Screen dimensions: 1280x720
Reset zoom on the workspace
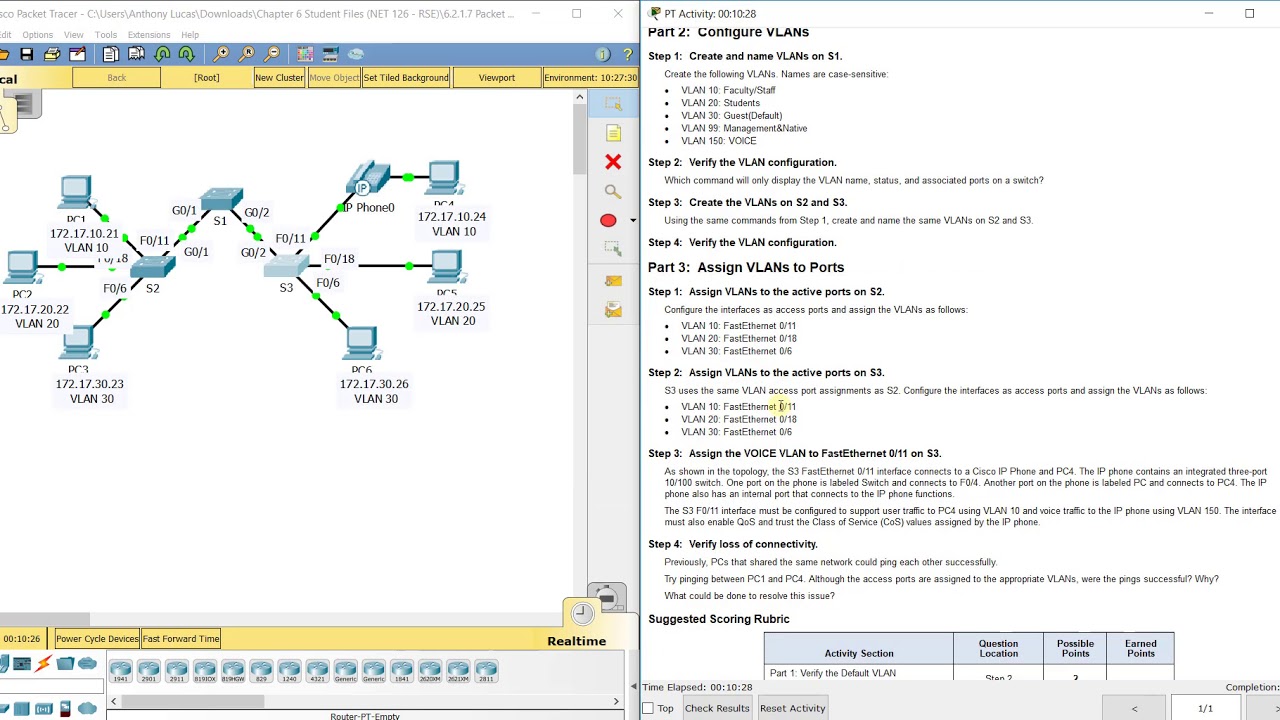pos(246,54)
